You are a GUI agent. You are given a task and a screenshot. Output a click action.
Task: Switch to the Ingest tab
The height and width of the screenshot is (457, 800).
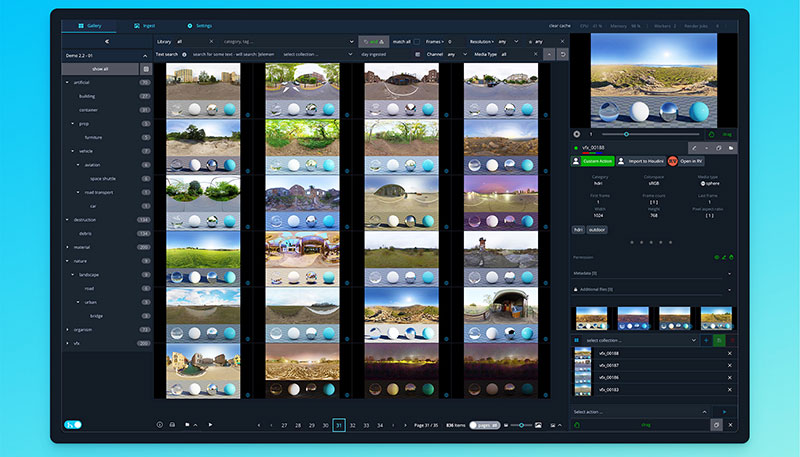click(144, 26)
